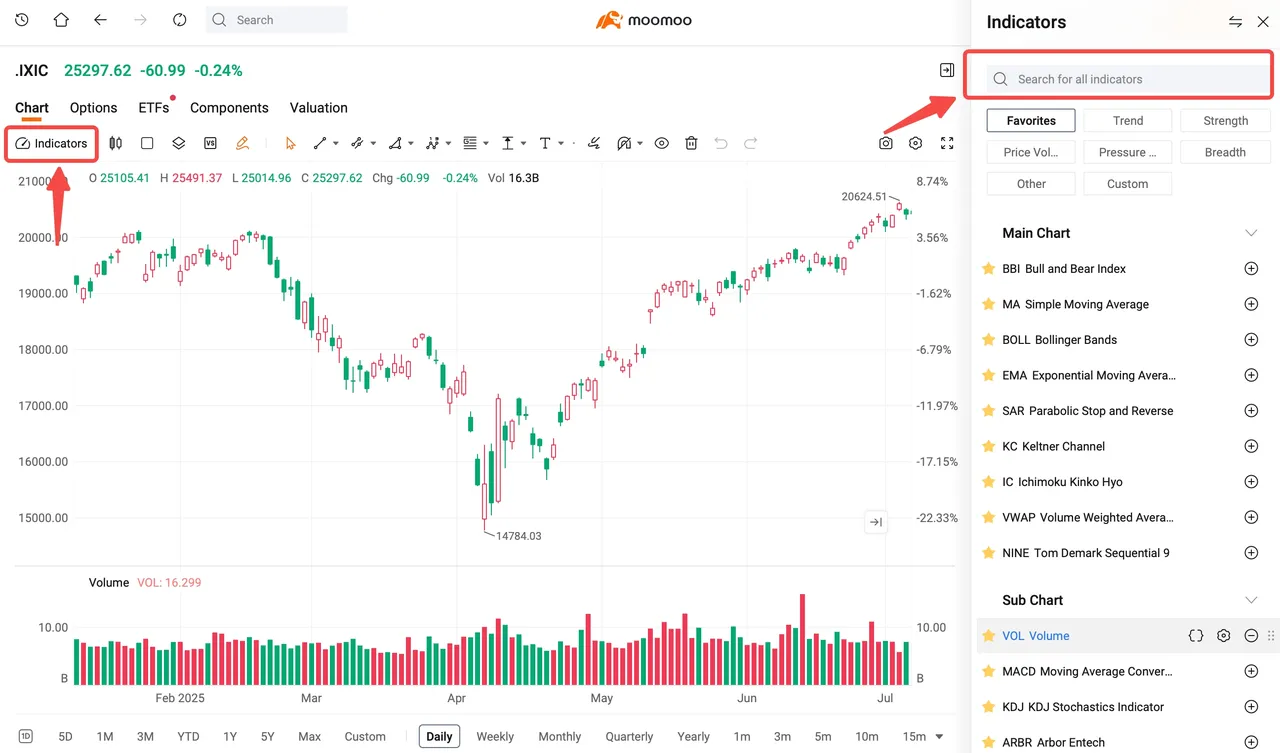This screenshot has width=1280, height=753.
Task: Click the VOL Volume code braces icon
Action: [x=1196, y=636]
